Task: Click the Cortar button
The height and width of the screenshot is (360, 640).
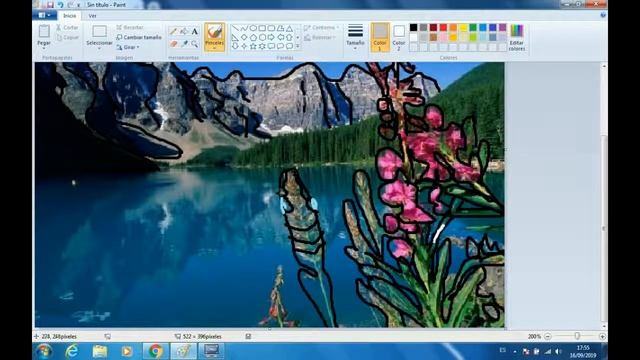Action: (x=67, y=27)
